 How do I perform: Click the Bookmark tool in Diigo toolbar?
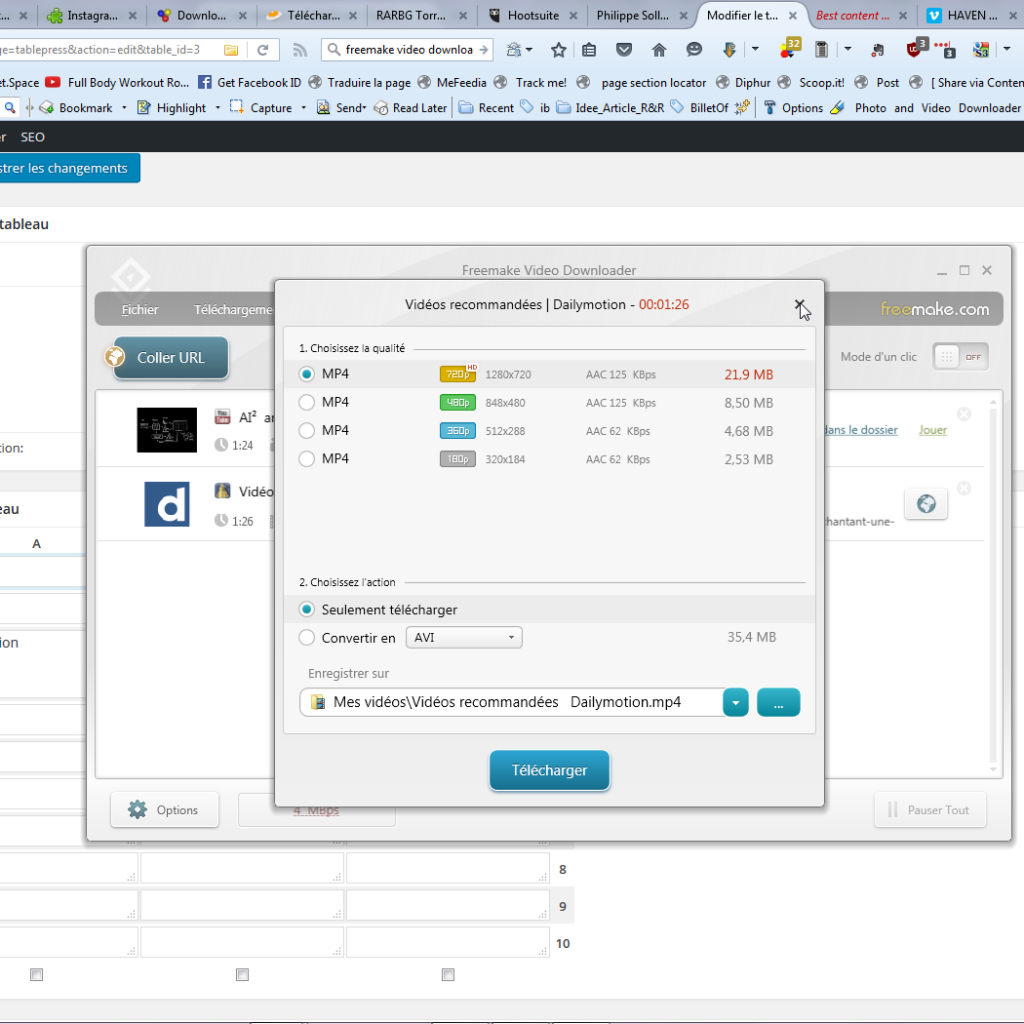click(x=76, y=108)
